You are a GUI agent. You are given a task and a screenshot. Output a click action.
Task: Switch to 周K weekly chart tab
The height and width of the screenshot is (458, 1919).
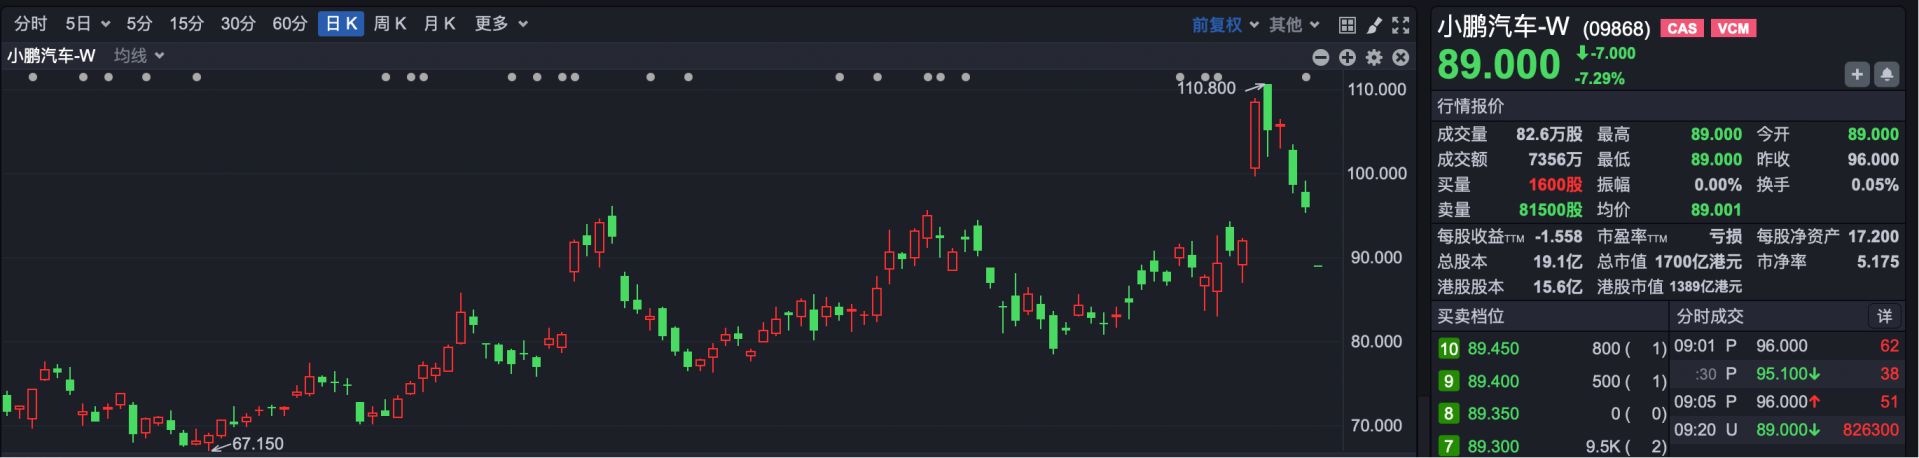point(389,24)
